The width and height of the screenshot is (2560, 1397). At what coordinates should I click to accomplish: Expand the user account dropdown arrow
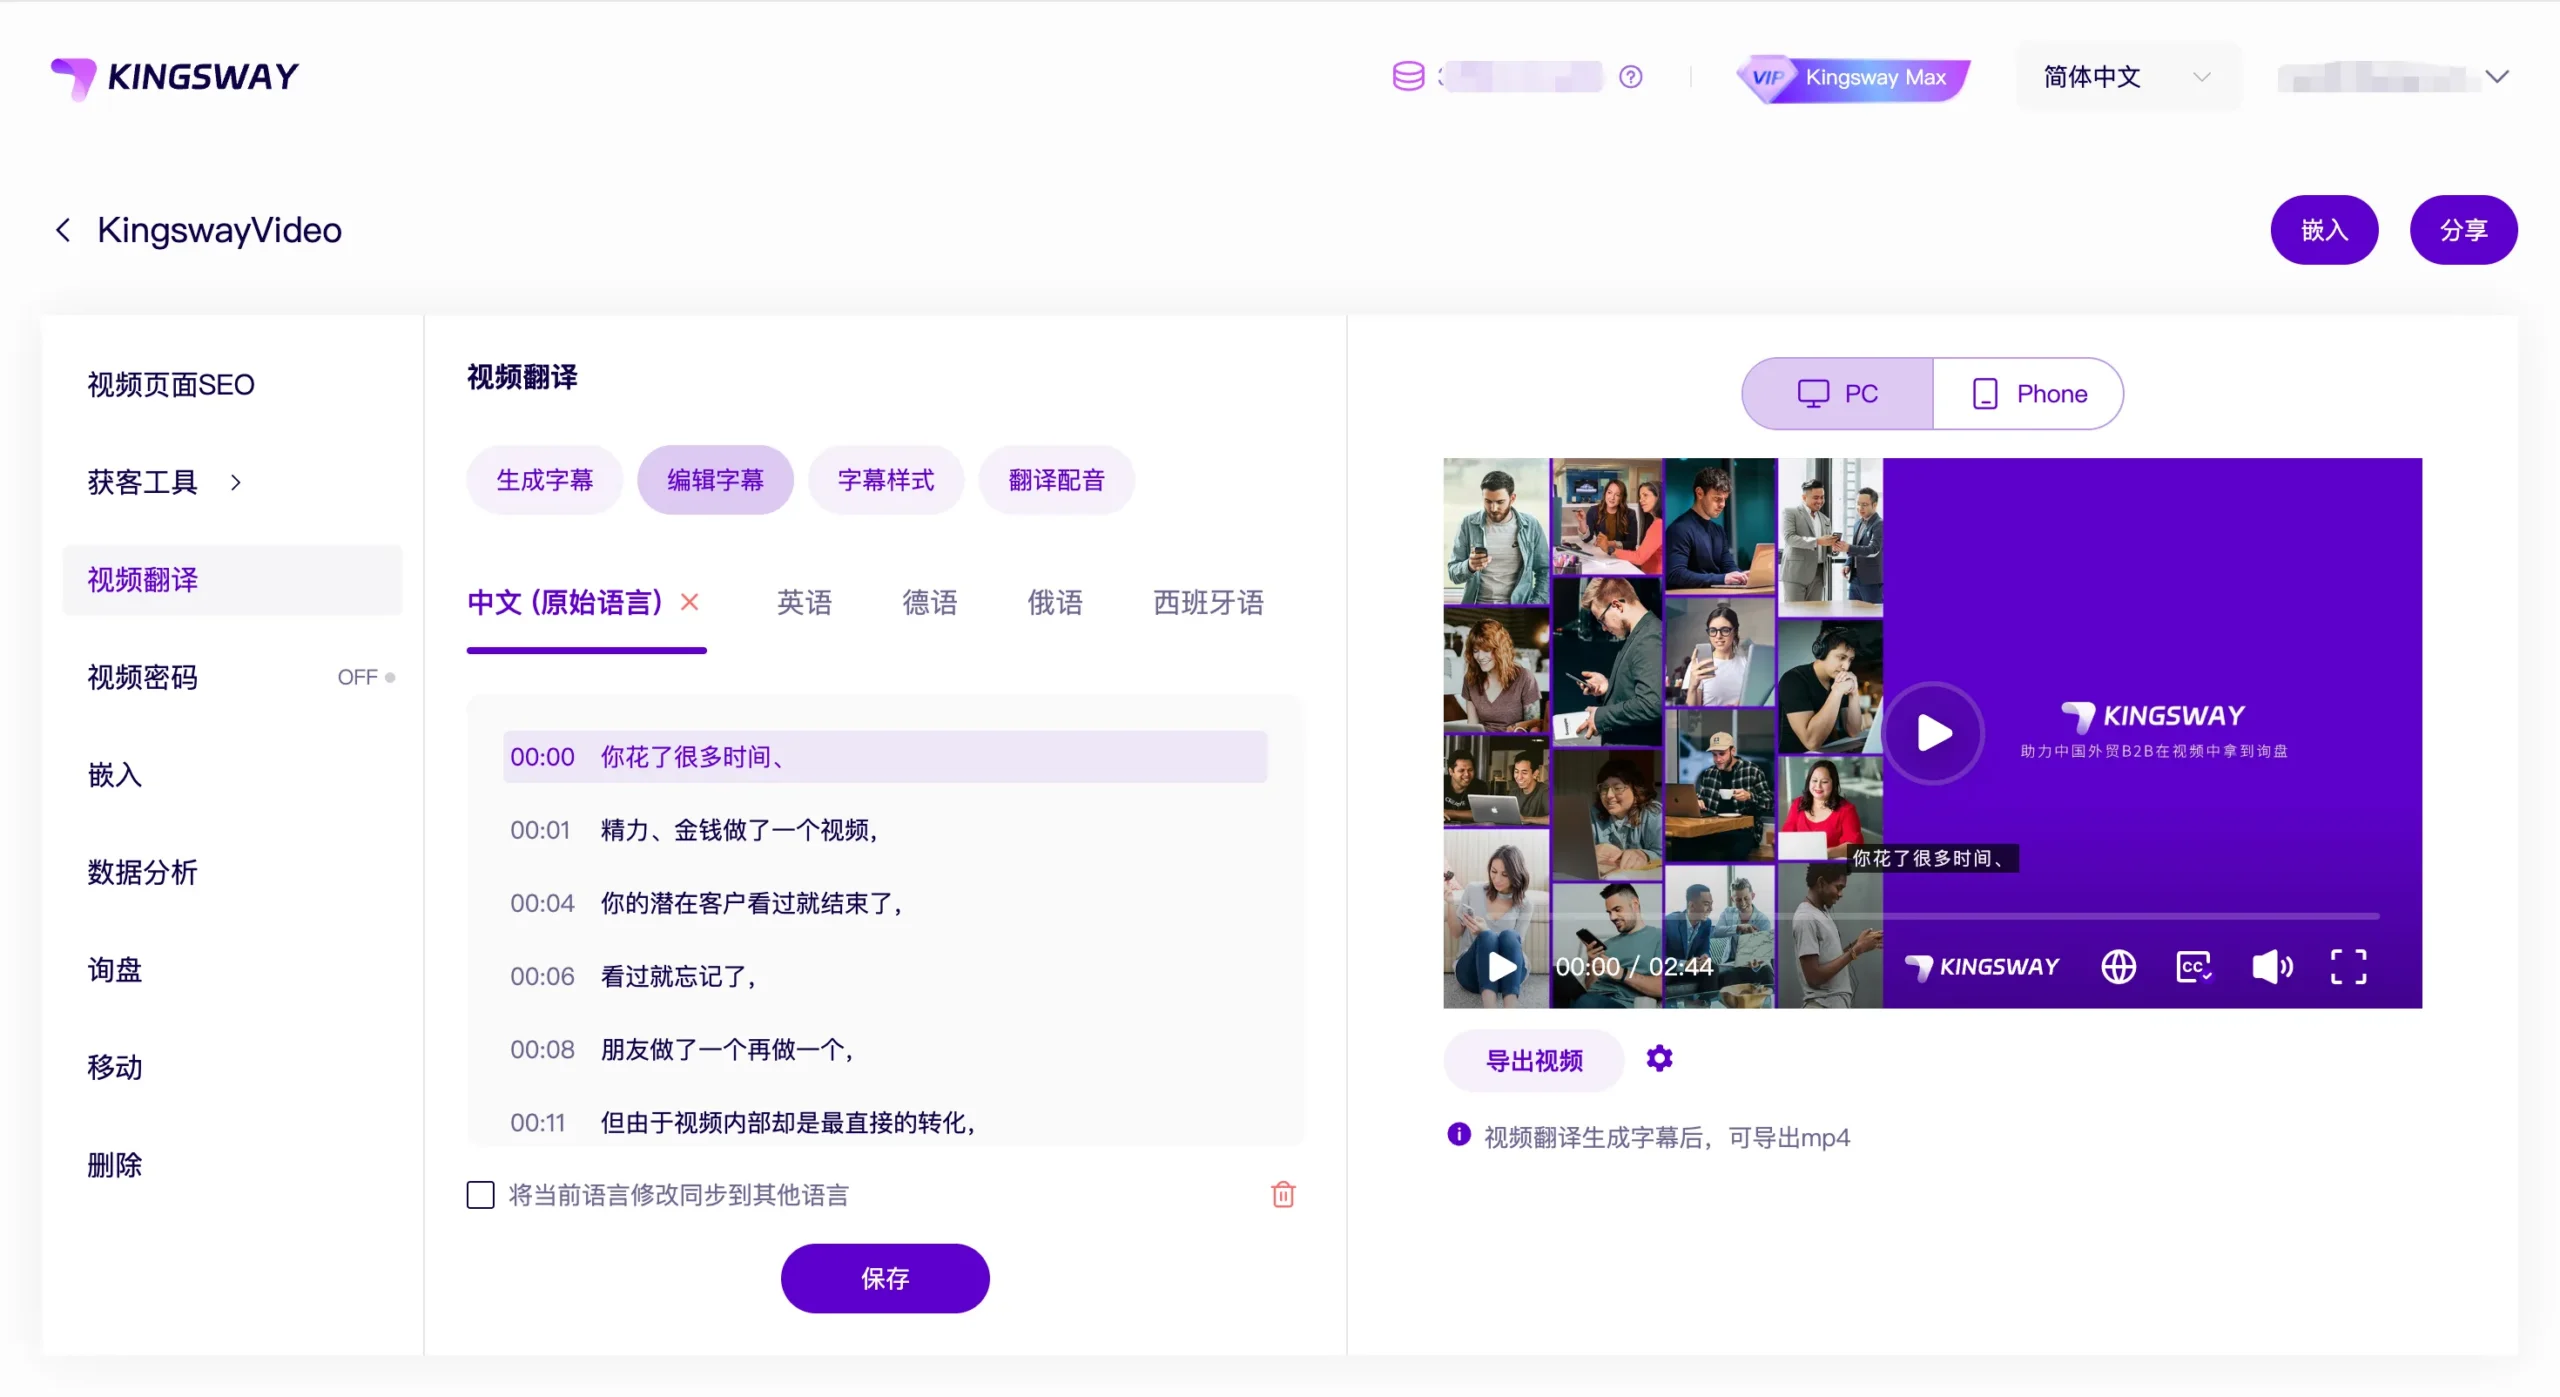(2497, 77)
